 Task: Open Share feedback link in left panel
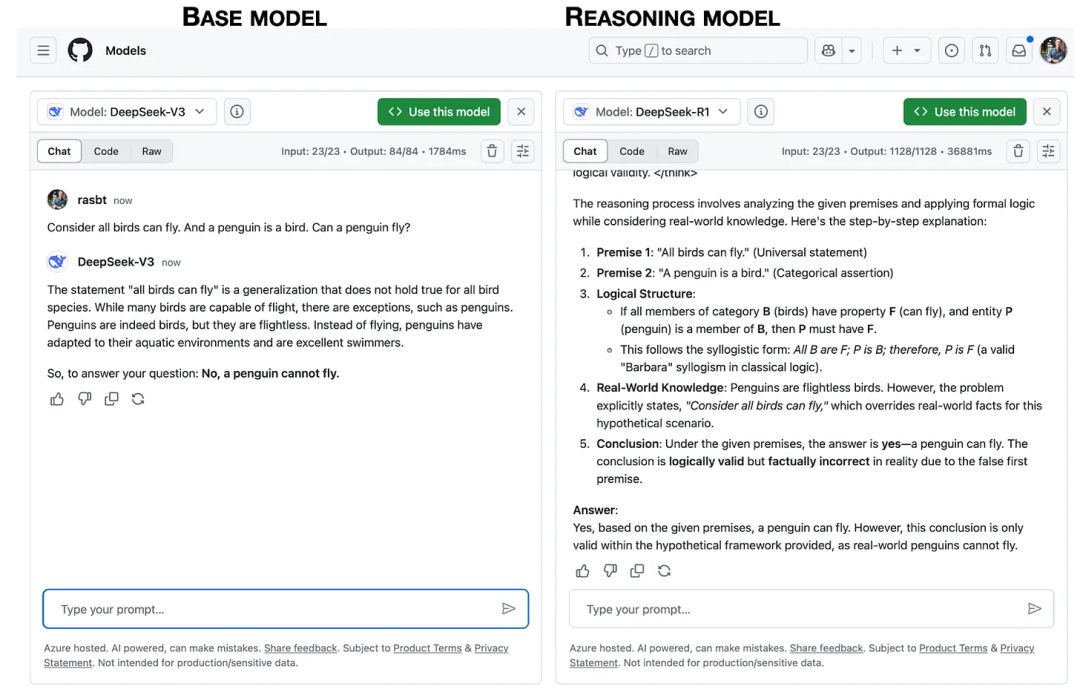[x=300, y=648]
